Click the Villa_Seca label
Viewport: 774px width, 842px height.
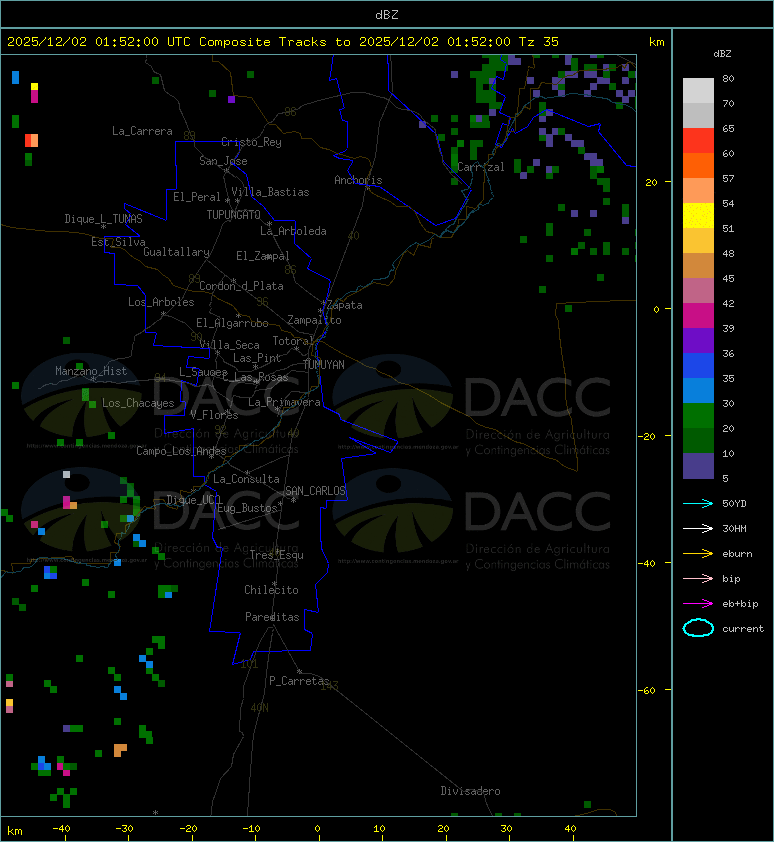(x=229, y=345)
